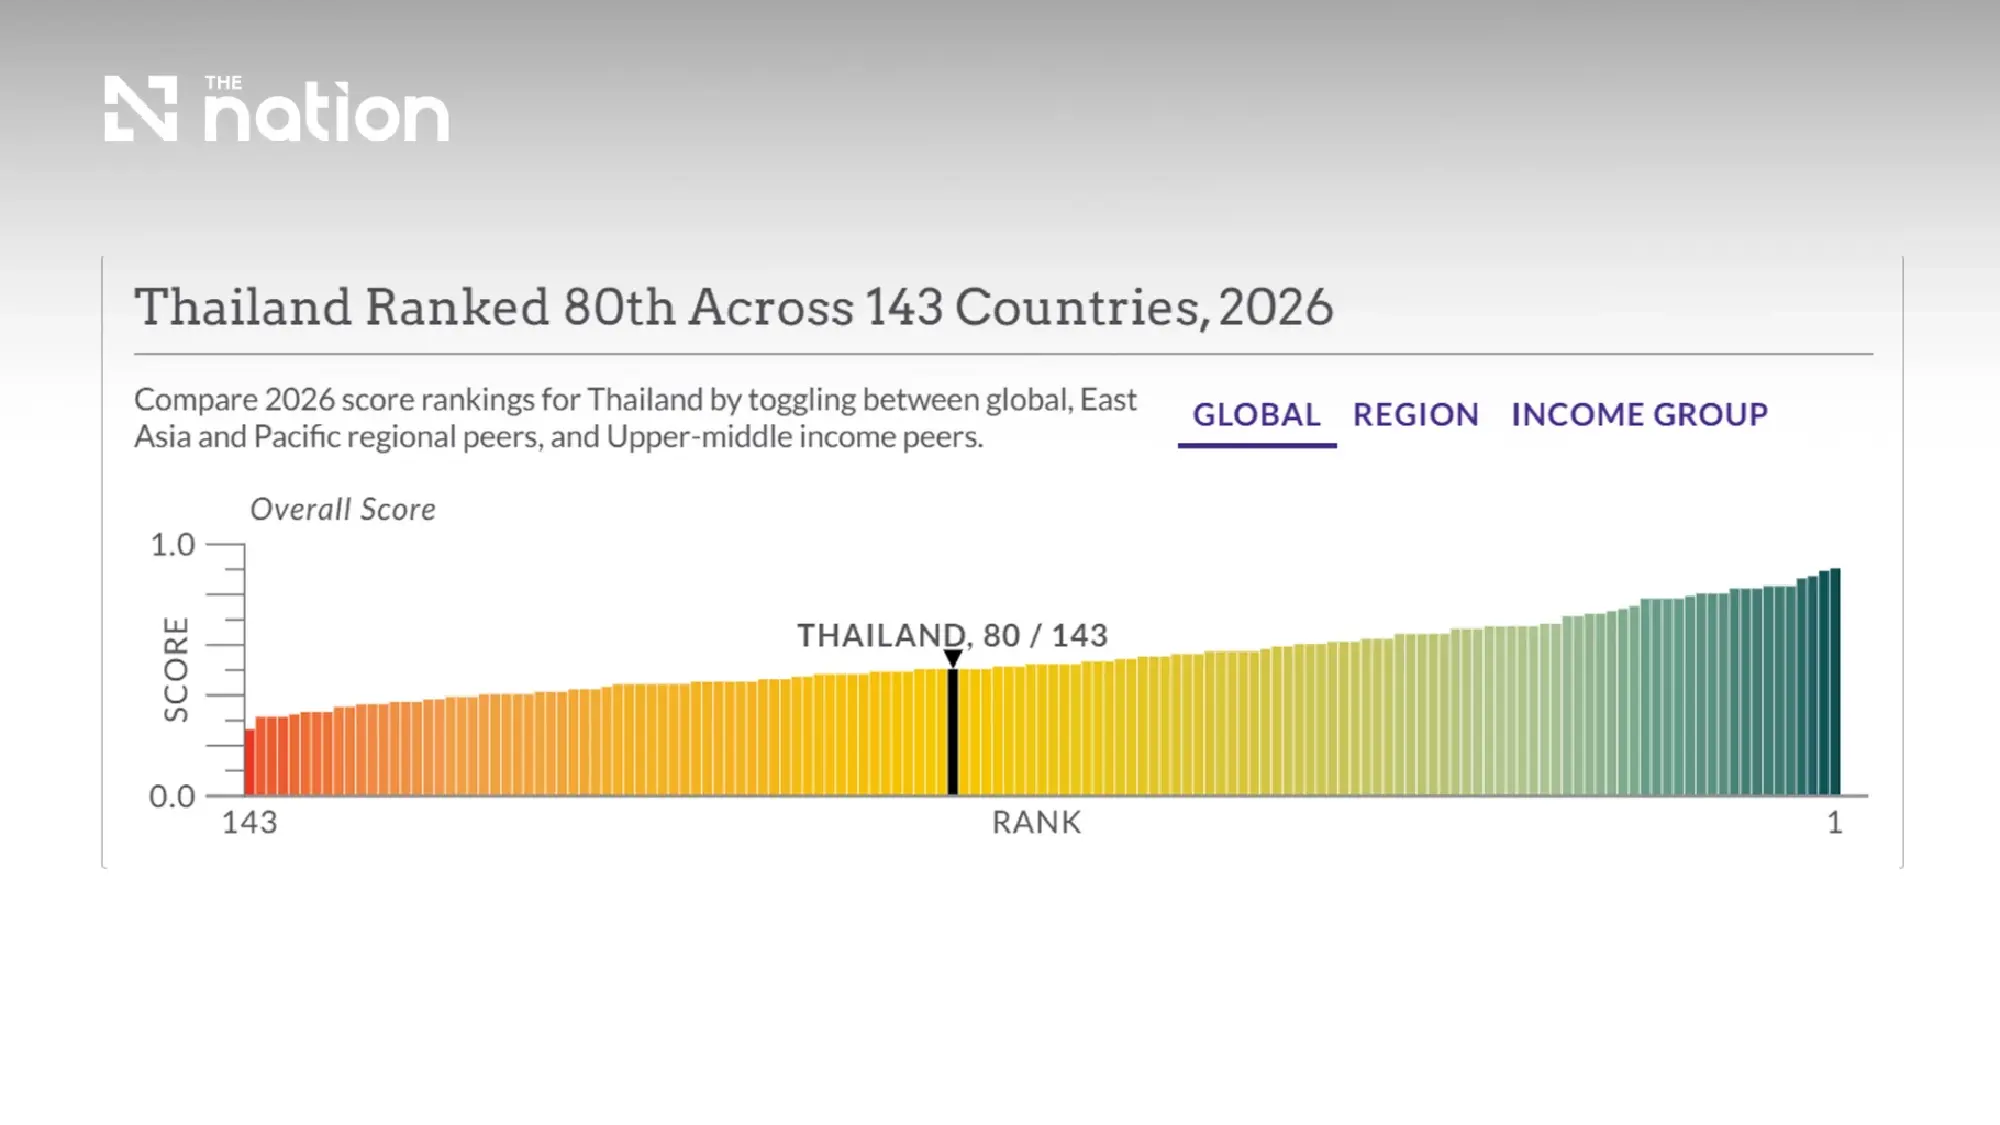
Task: Click the 'RANK' axis label
Action: [x=1037, y=823]
